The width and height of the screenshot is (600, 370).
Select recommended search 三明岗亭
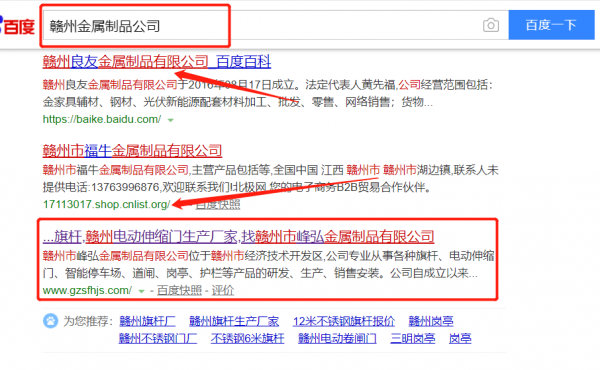[x=412, y=338]
